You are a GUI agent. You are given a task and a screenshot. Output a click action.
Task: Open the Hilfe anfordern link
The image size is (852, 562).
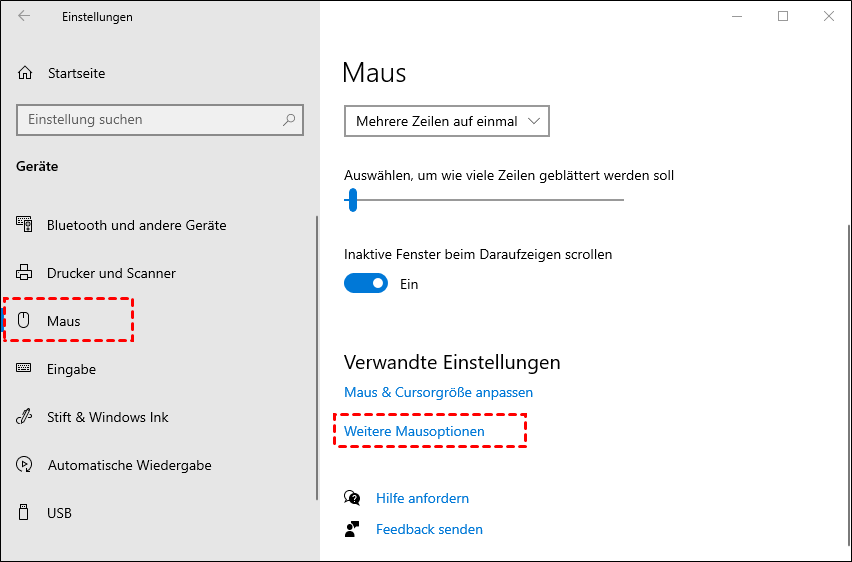422,498
